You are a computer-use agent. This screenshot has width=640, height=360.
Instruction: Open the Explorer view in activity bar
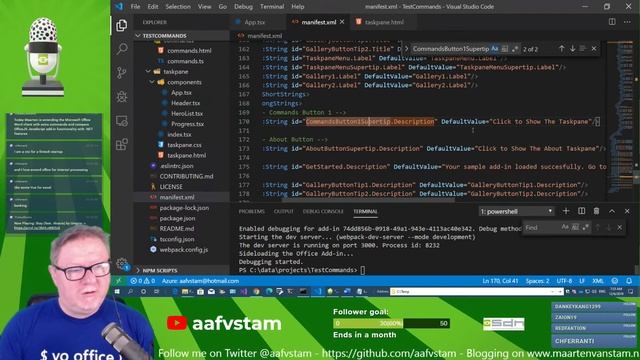[x=122, y=25]
